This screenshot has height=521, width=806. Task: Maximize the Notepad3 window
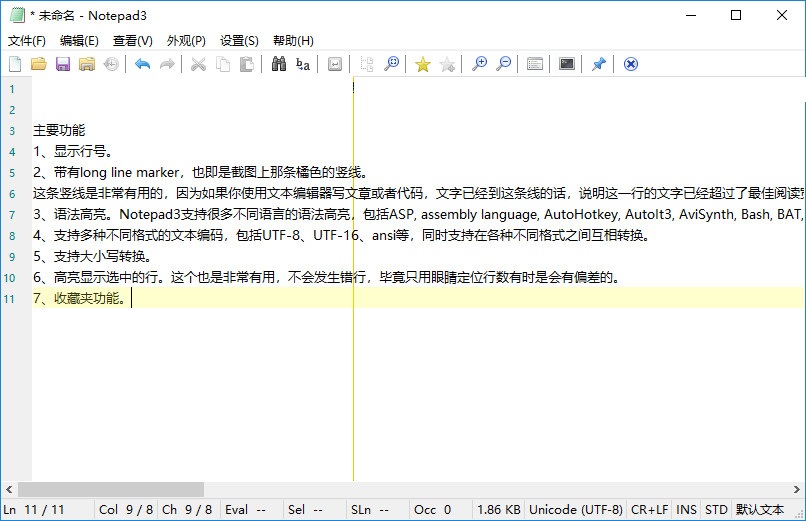point(736,15)
